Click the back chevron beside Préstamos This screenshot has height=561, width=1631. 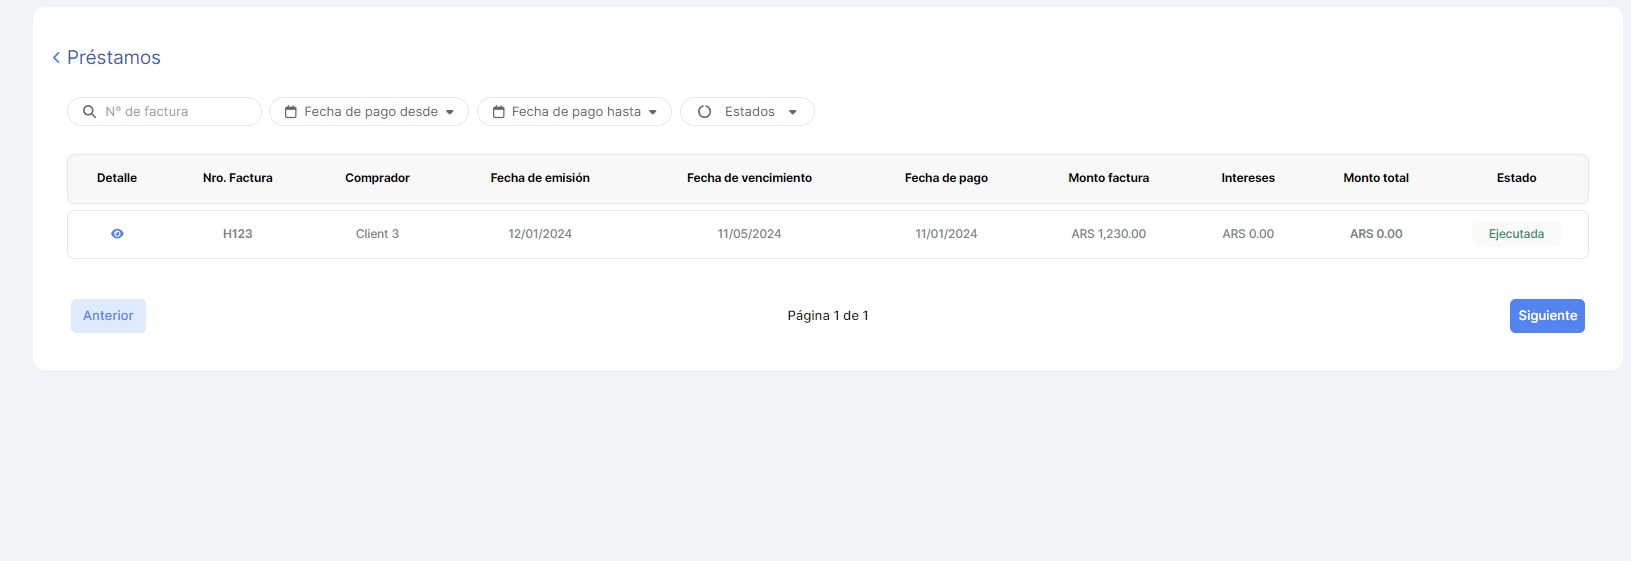[56, 58]
